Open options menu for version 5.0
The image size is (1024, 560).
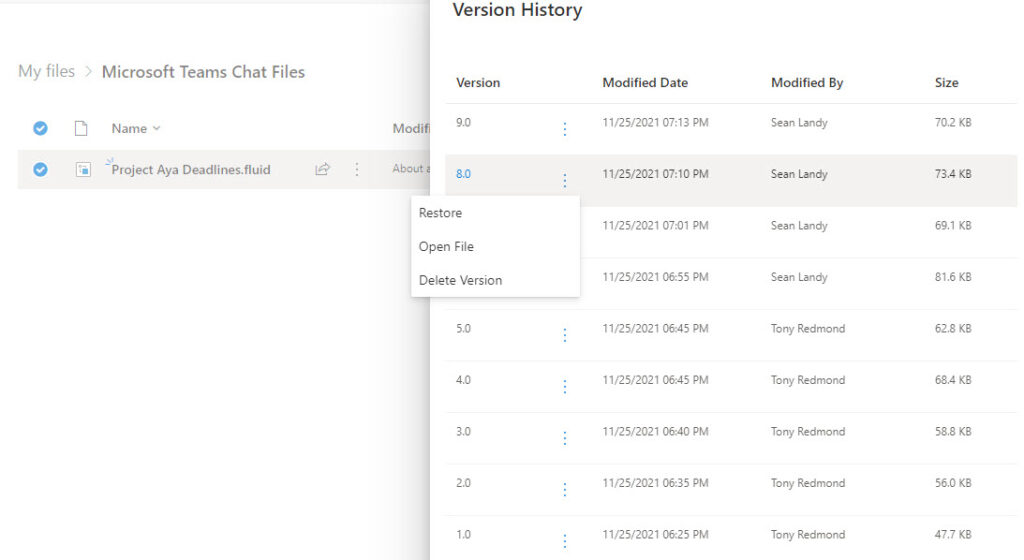[565, 335]
